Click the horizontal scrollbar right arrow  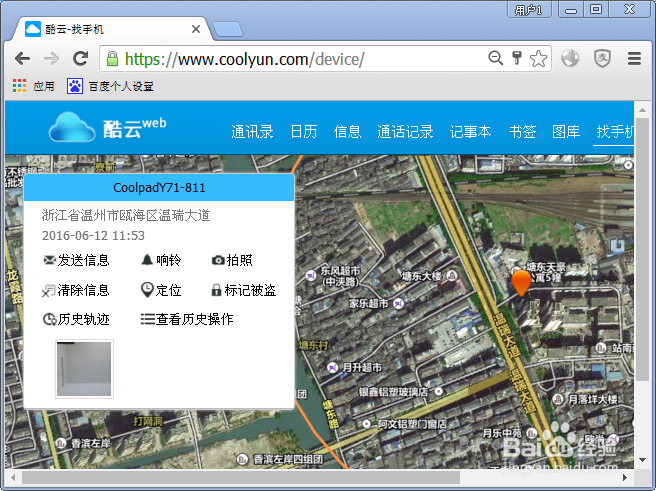pos(625,477)
